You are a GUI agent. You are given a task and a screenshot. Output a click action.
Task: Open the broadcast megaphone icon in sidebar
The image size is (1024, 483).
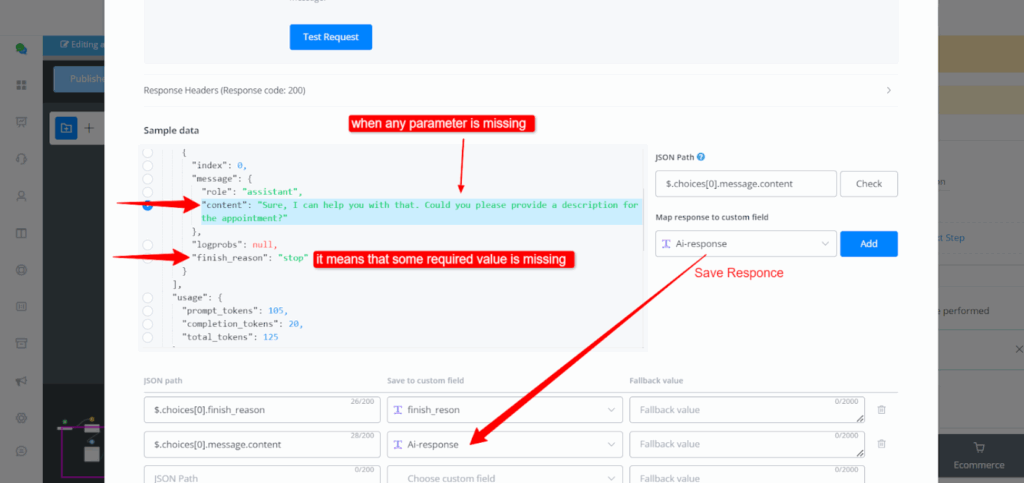tap(21, 380)
